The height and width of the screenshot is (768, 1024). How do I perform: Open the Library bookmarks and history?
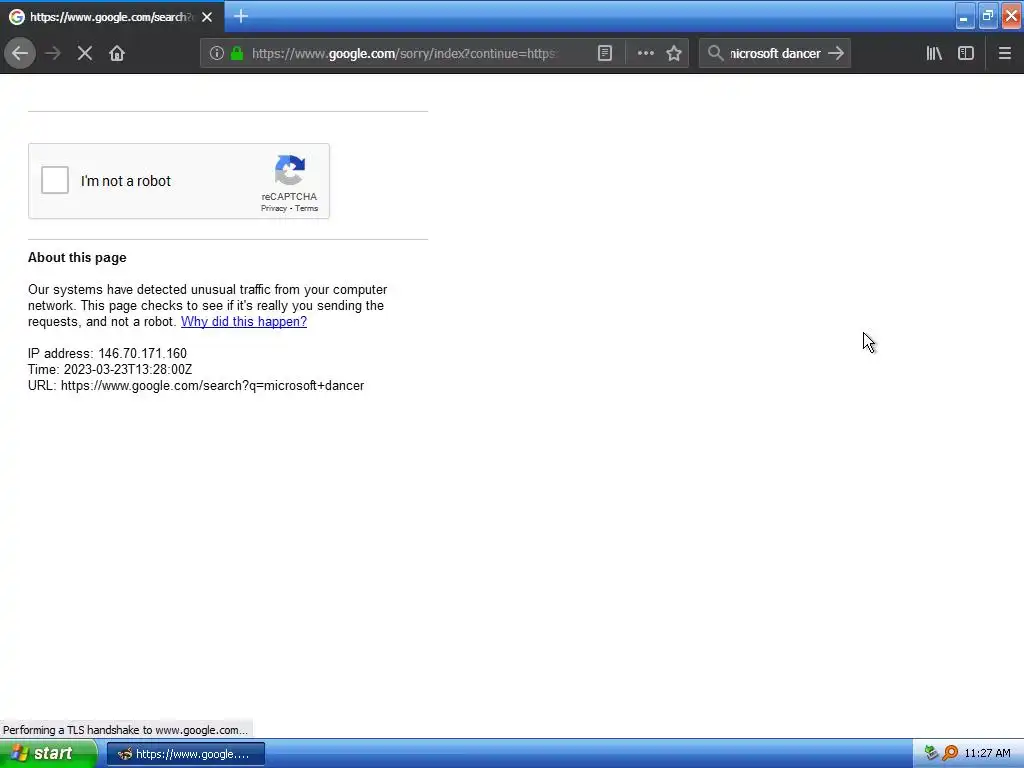[934, 54]
